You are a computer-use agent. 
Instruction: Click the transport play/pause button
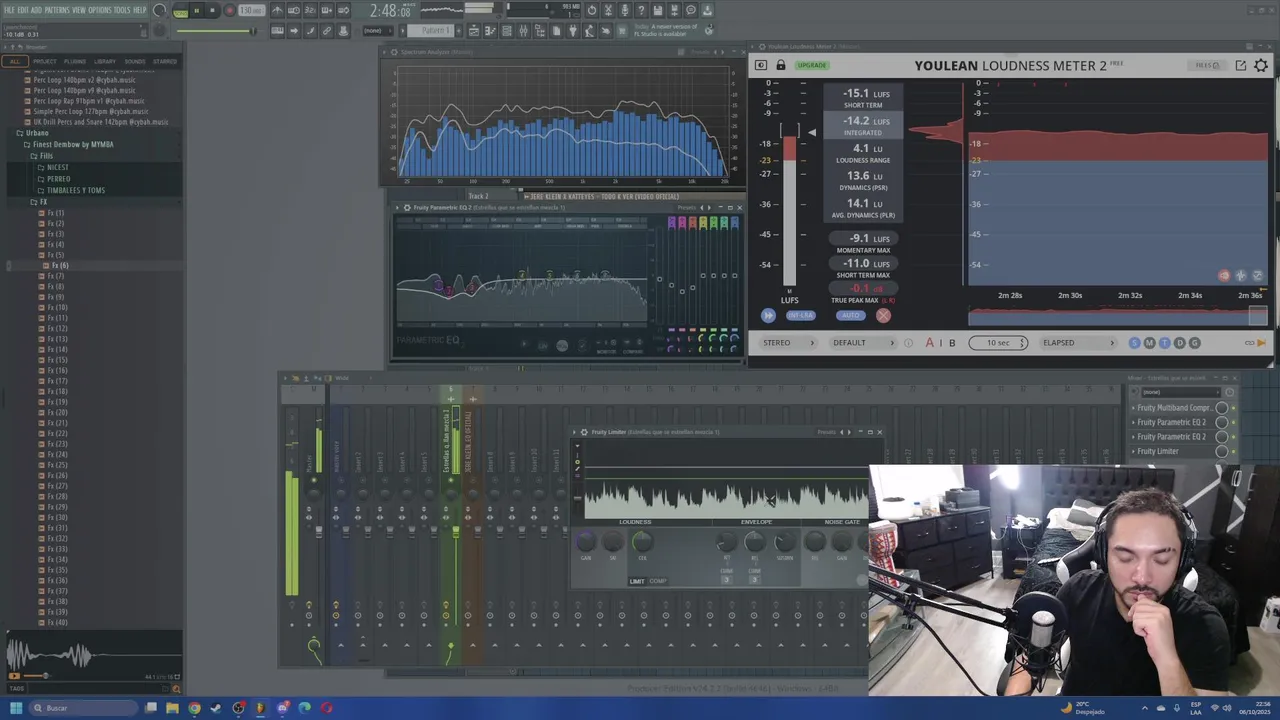pos(196,11)
